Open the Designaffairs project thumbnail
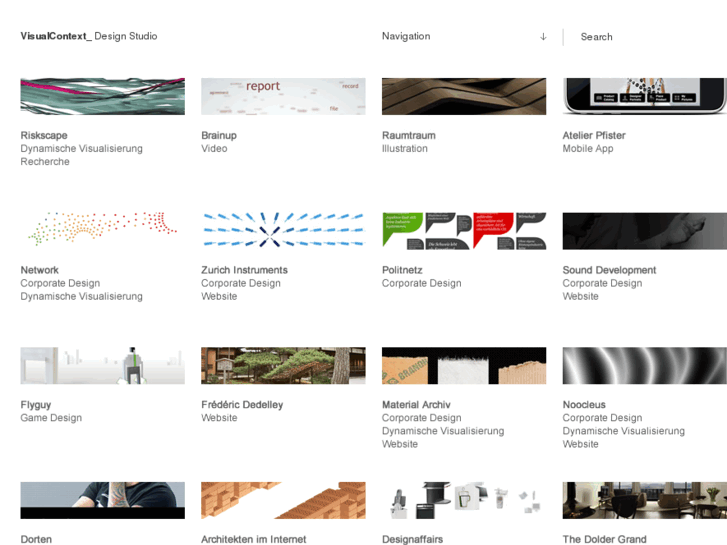Screen dimensions: 727x545 click(464, 500)
